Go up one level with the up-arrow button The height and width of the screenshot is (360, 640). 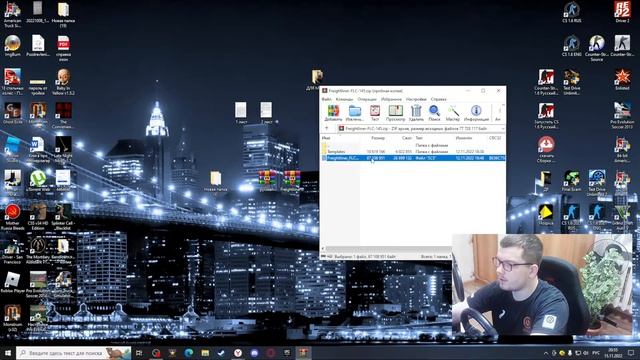pyautogui.click(x=327, y=129)
